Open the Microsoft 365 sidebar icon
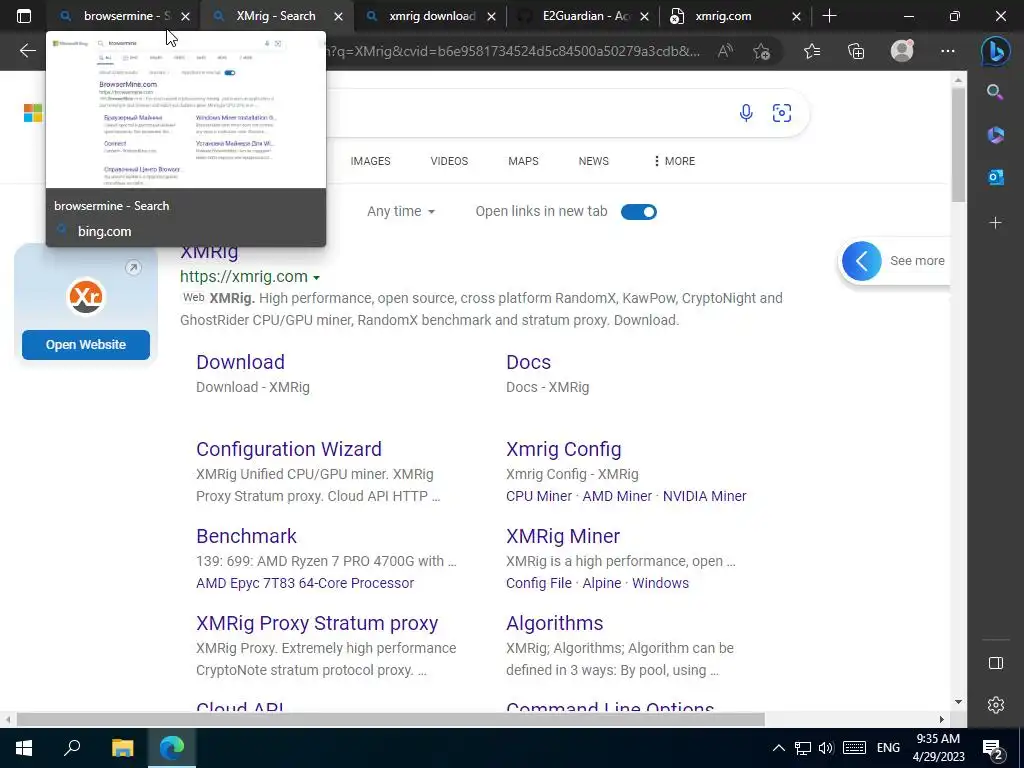Screen dimensions: 1024x768 [995, 135]
